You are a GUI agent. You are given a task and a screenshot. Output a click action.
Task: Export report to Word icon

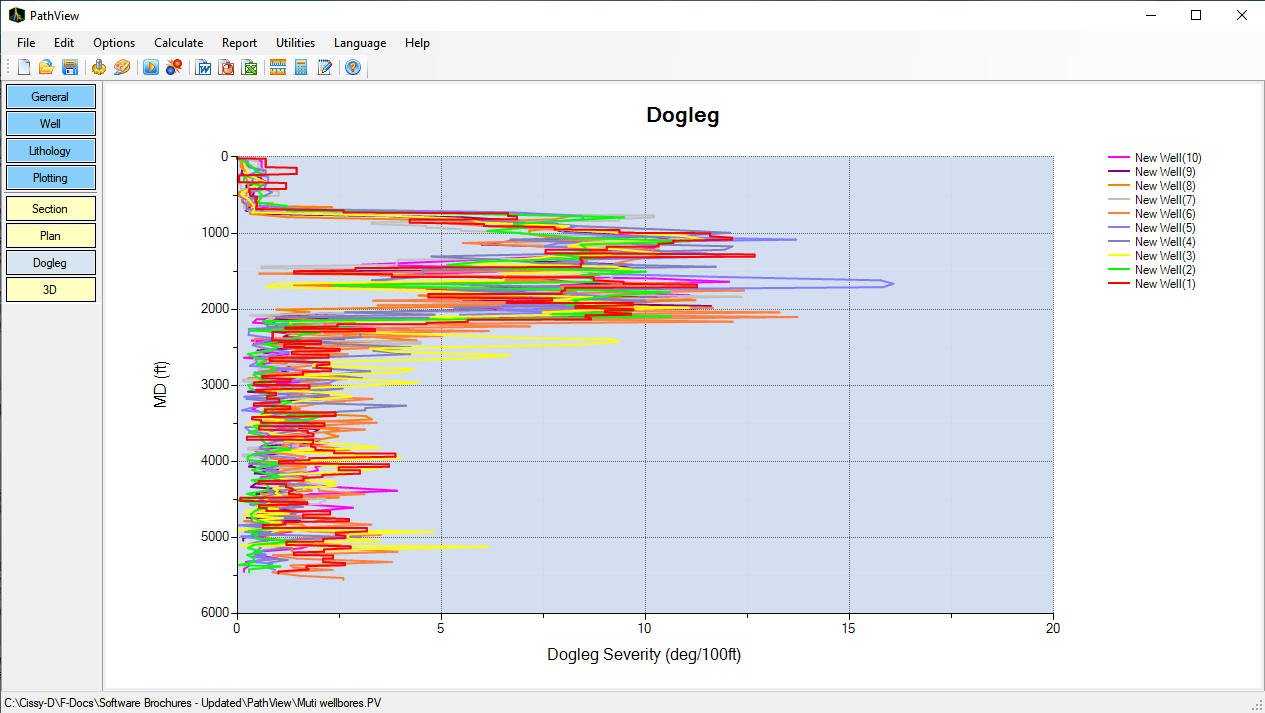[x=204, y=68]
